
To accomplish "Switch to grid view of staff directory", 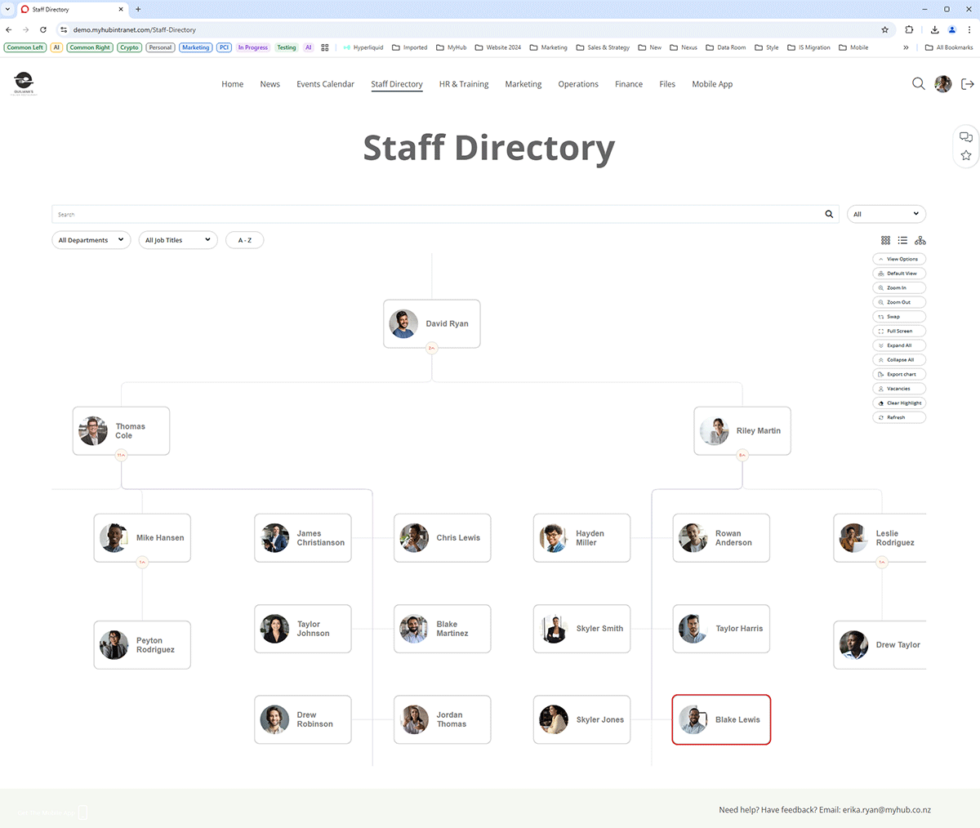I will (x=885, y=240).
